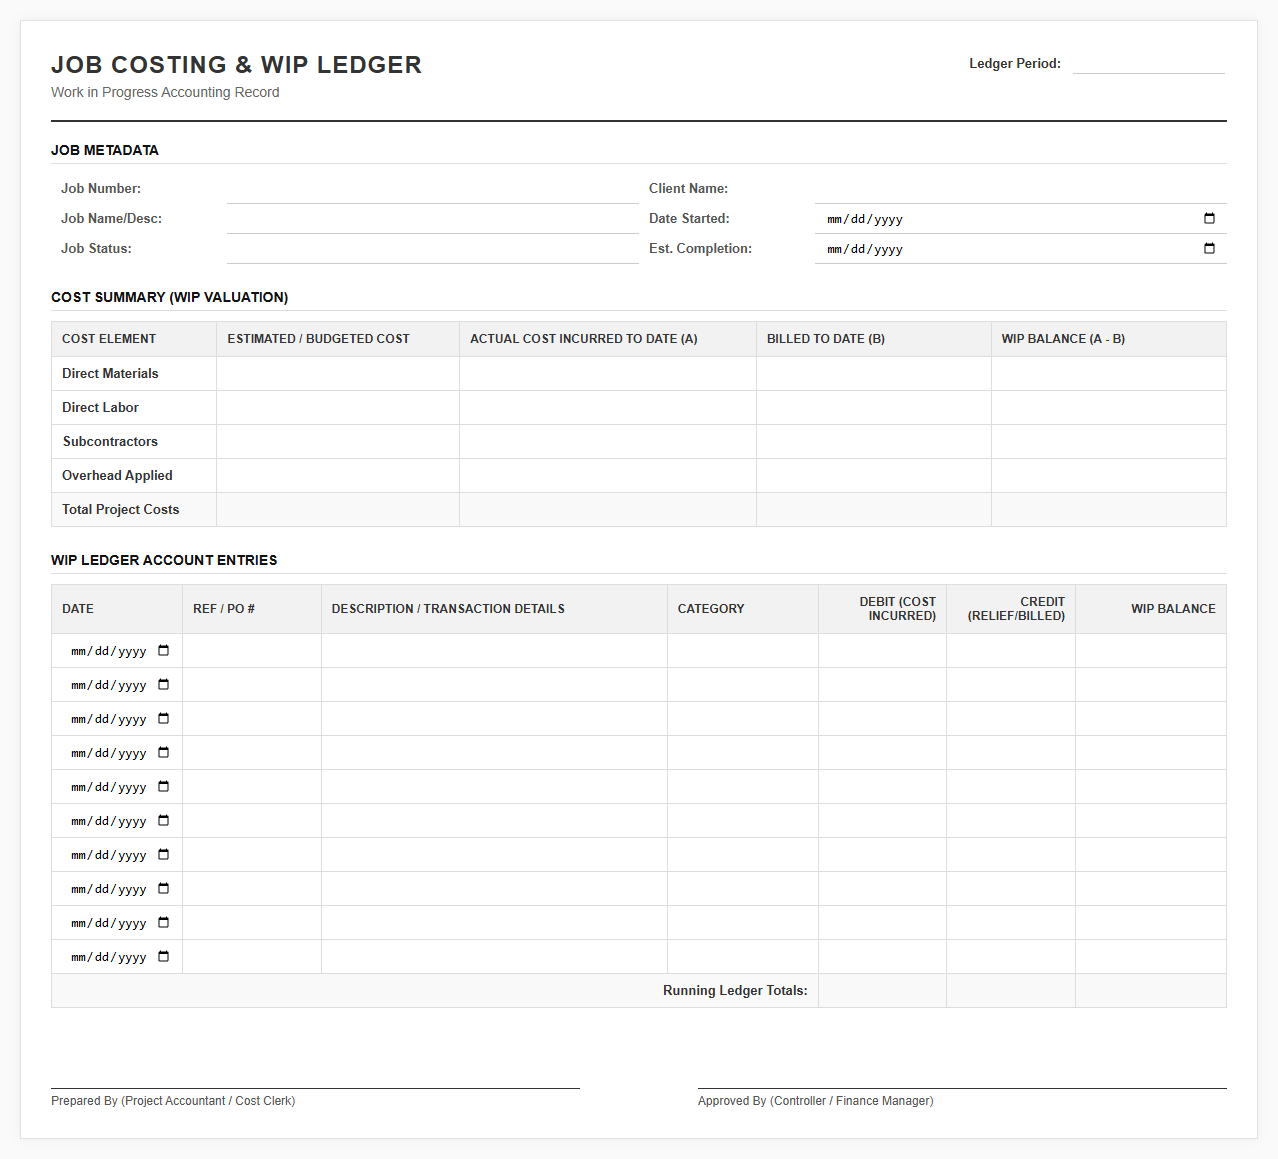Click debit total beside Running Ledger Totals
This screenshot has width=1278, height=1159.
point(882,991)
